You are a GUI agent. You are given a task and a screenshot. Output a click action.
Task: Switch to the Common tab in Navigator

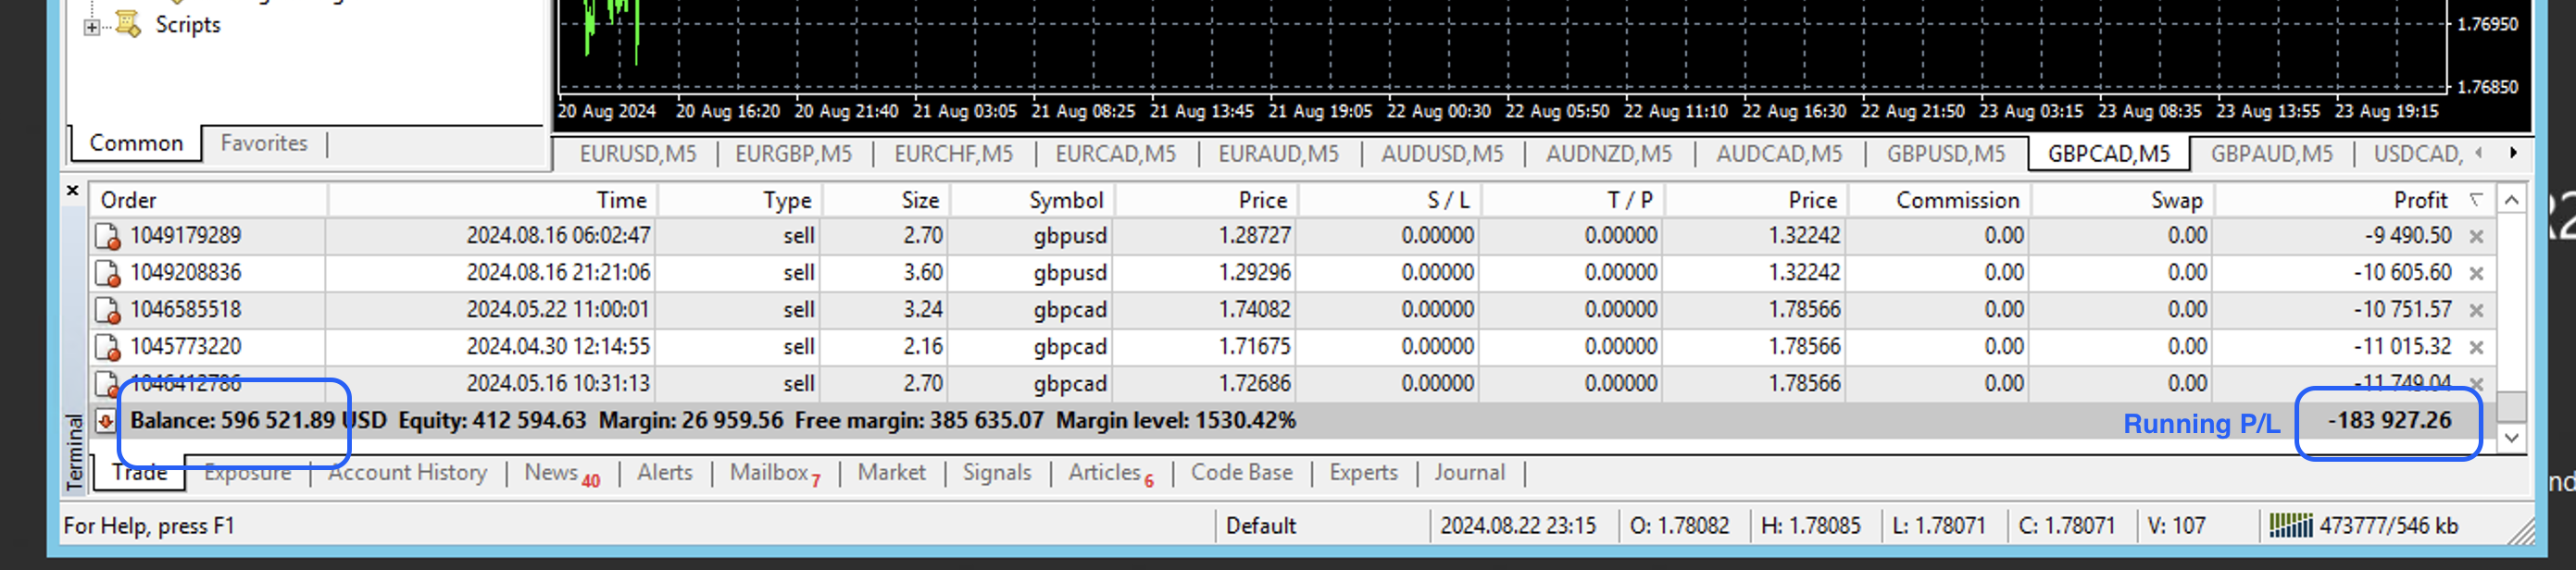136,143
